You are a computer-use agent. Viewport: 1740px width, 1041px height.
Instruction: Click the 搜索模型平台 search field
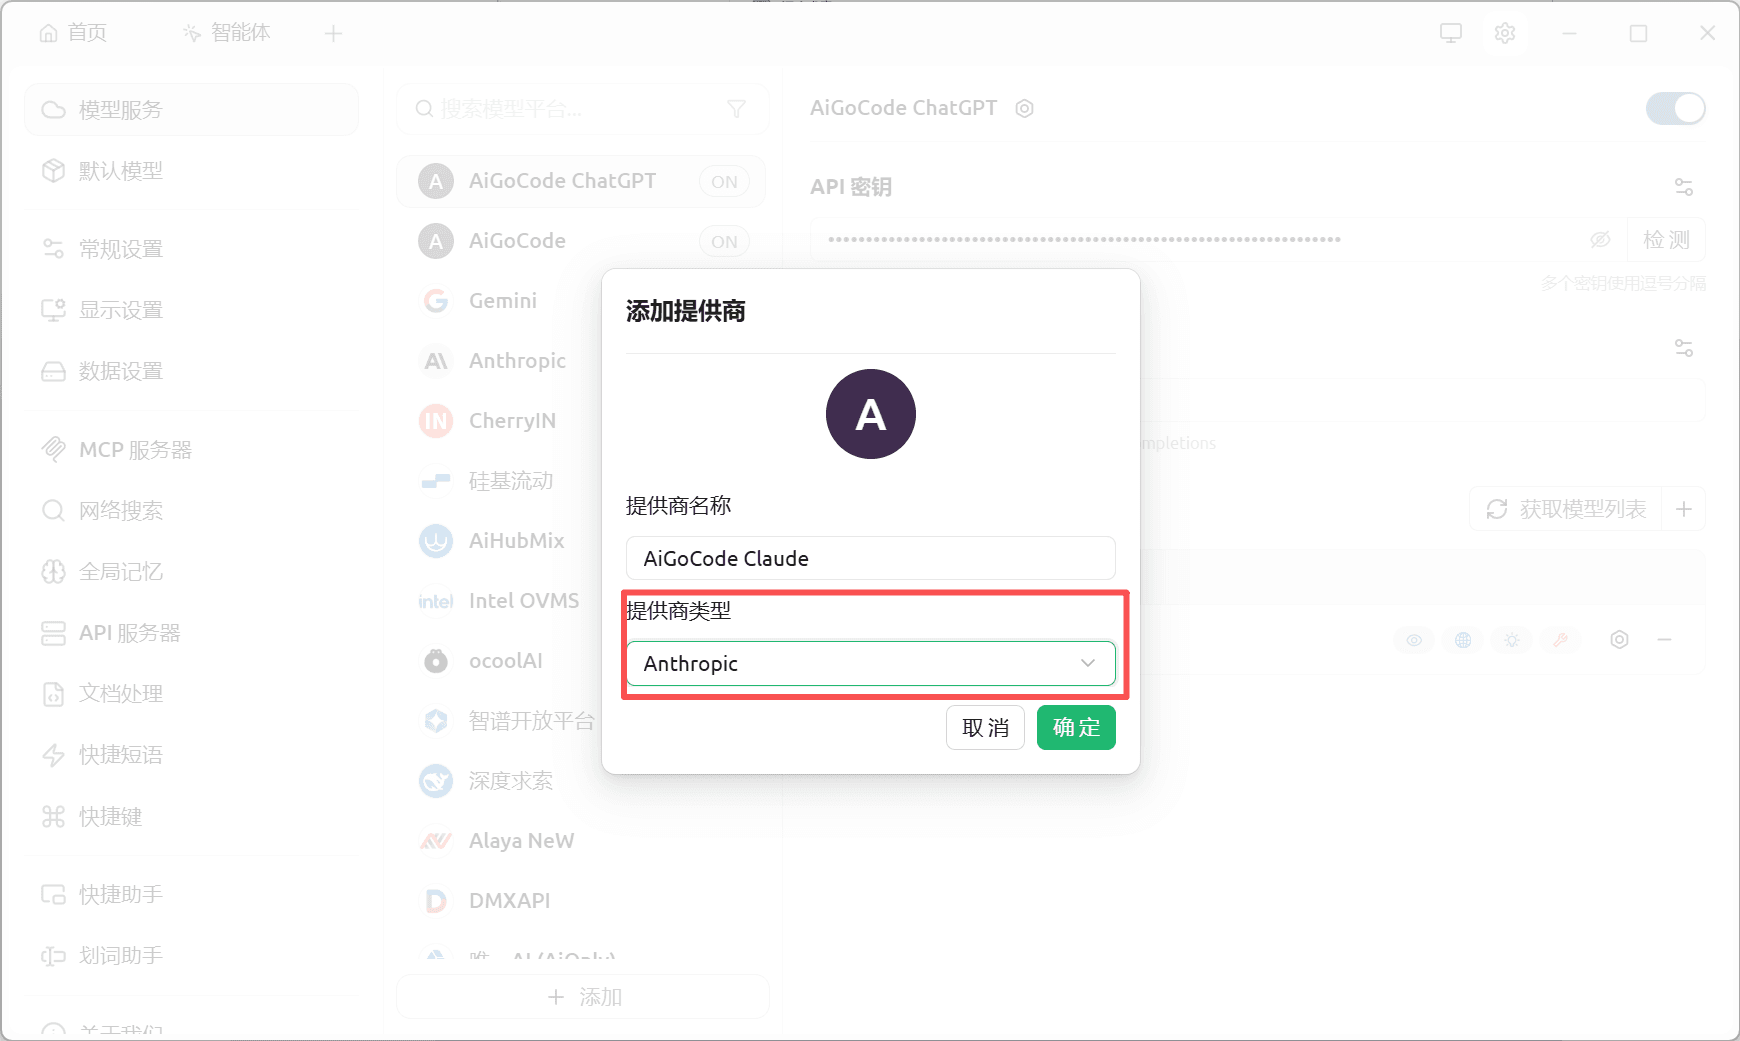click(x=583, y=109)
